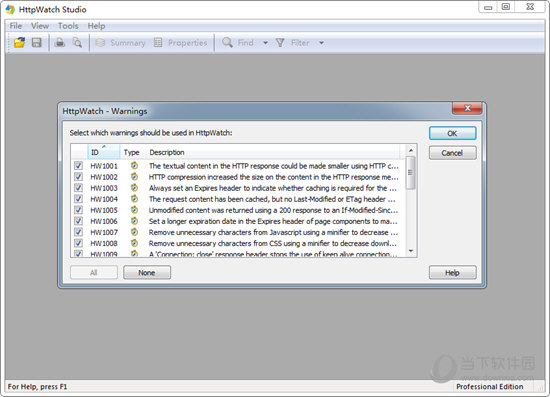Click the type icon for HW1001
Viewport: 550px width, 397px height.
pyautogui.click(x=134, y=166)
